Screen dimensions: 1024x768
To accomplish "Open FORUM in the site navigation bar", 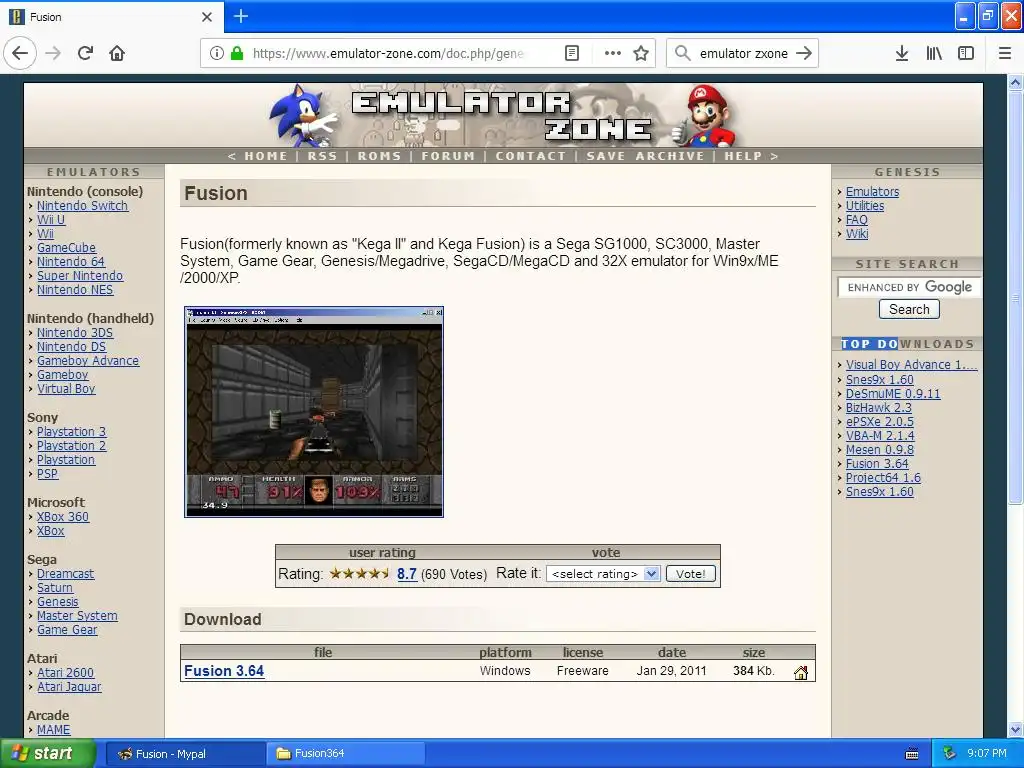I will tap(448, 156).
